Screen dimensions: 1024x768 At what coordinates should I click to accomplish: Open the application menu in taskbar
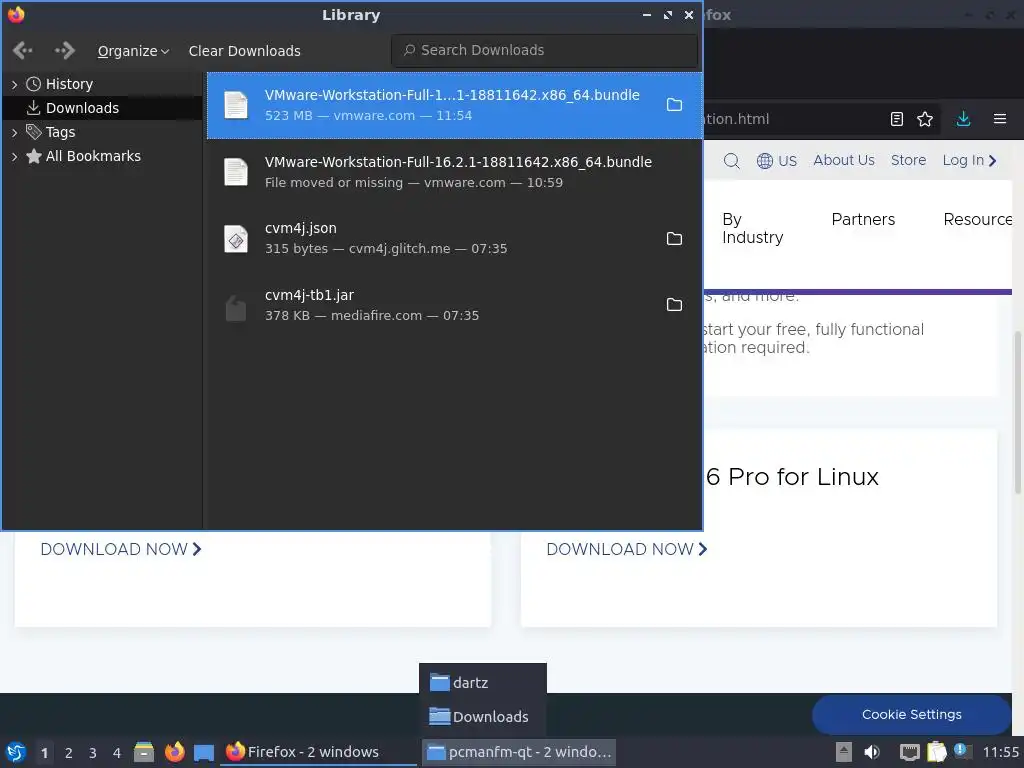(x=16, y=752)
